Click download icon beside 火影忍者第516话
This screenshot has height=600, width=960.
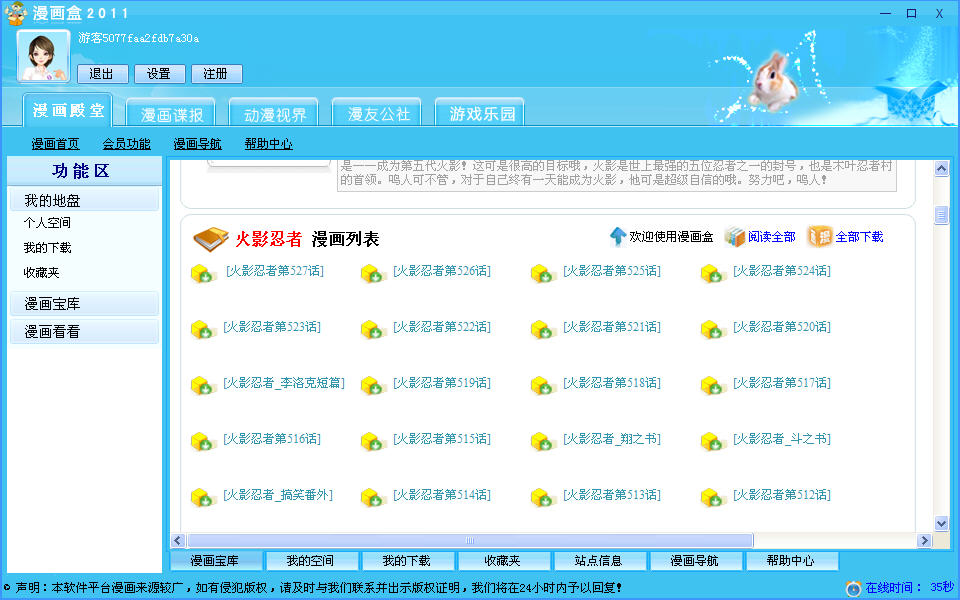203,441
